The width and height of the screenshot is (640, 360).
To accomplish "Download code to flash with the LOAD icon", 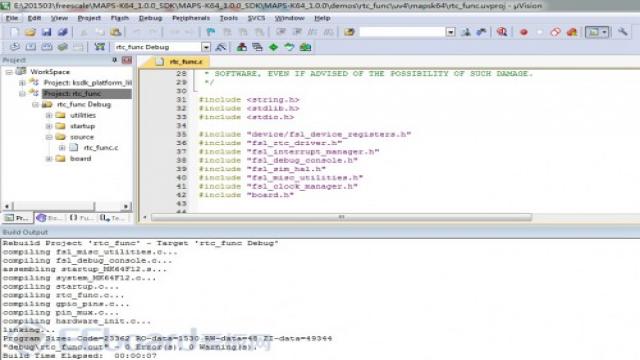I will click(x=99, y=47).
